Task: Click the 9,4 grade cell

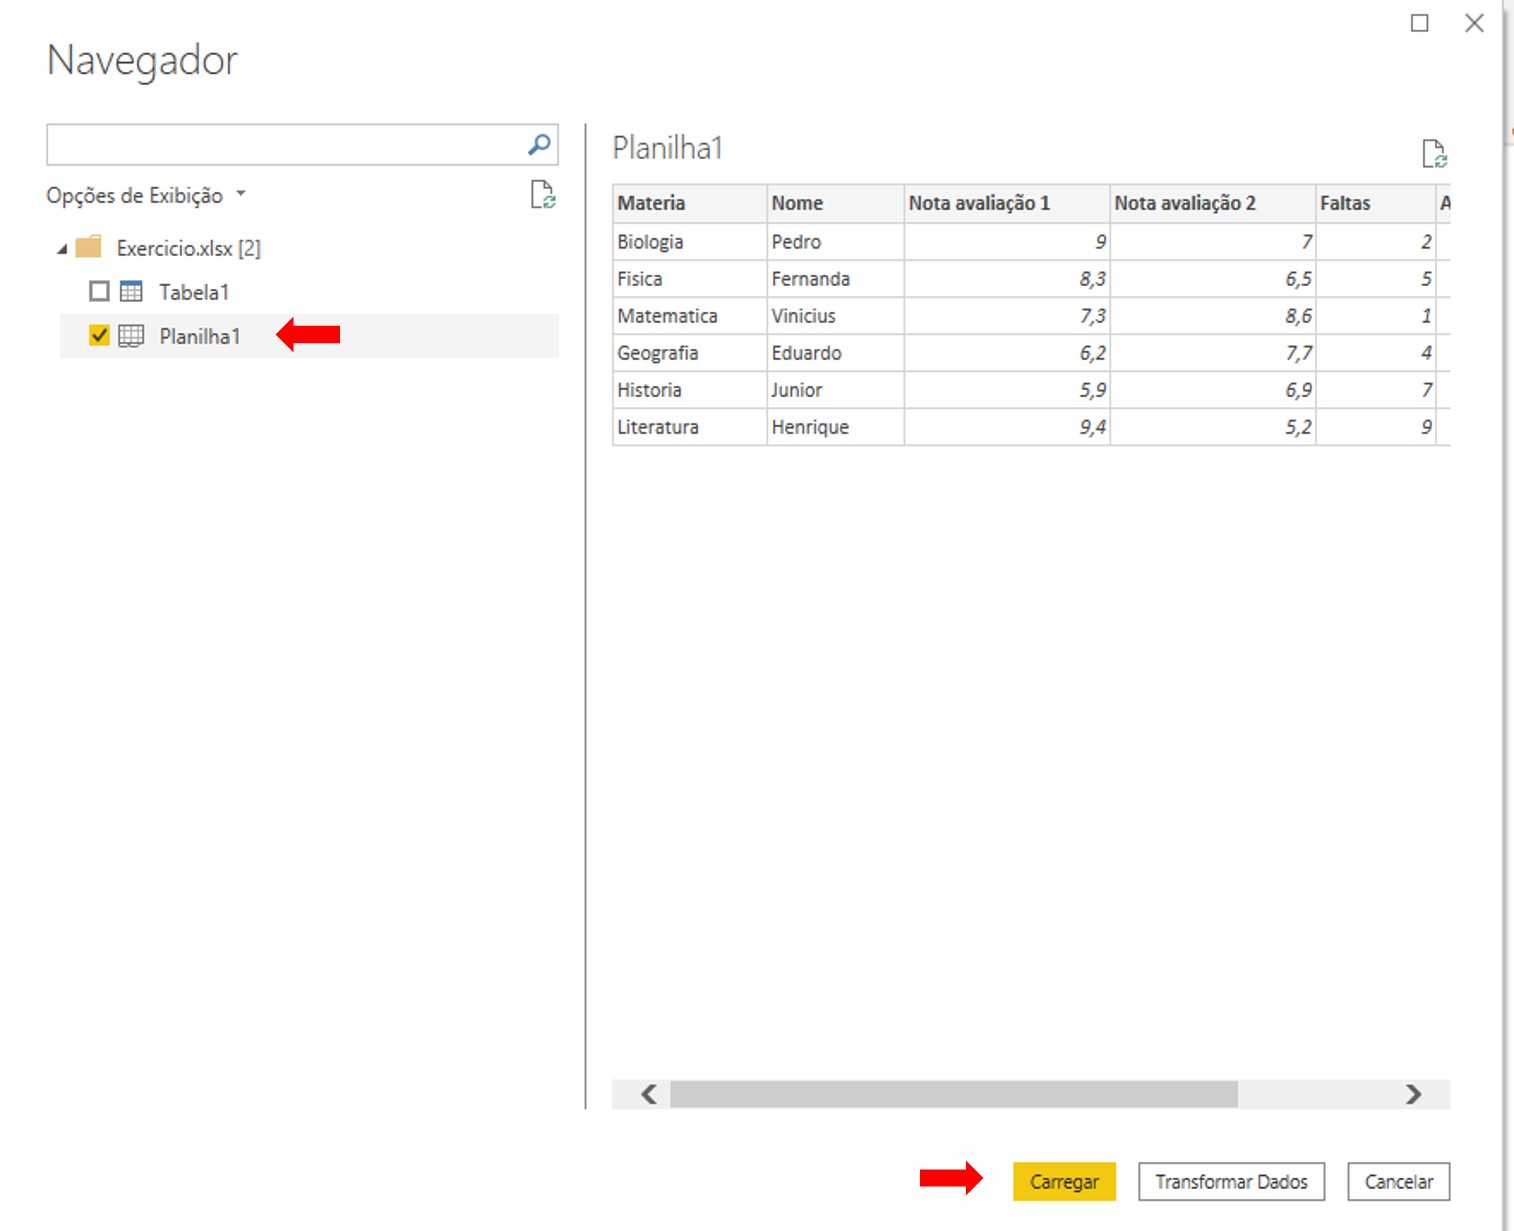Action: (x=1007, y=427)
